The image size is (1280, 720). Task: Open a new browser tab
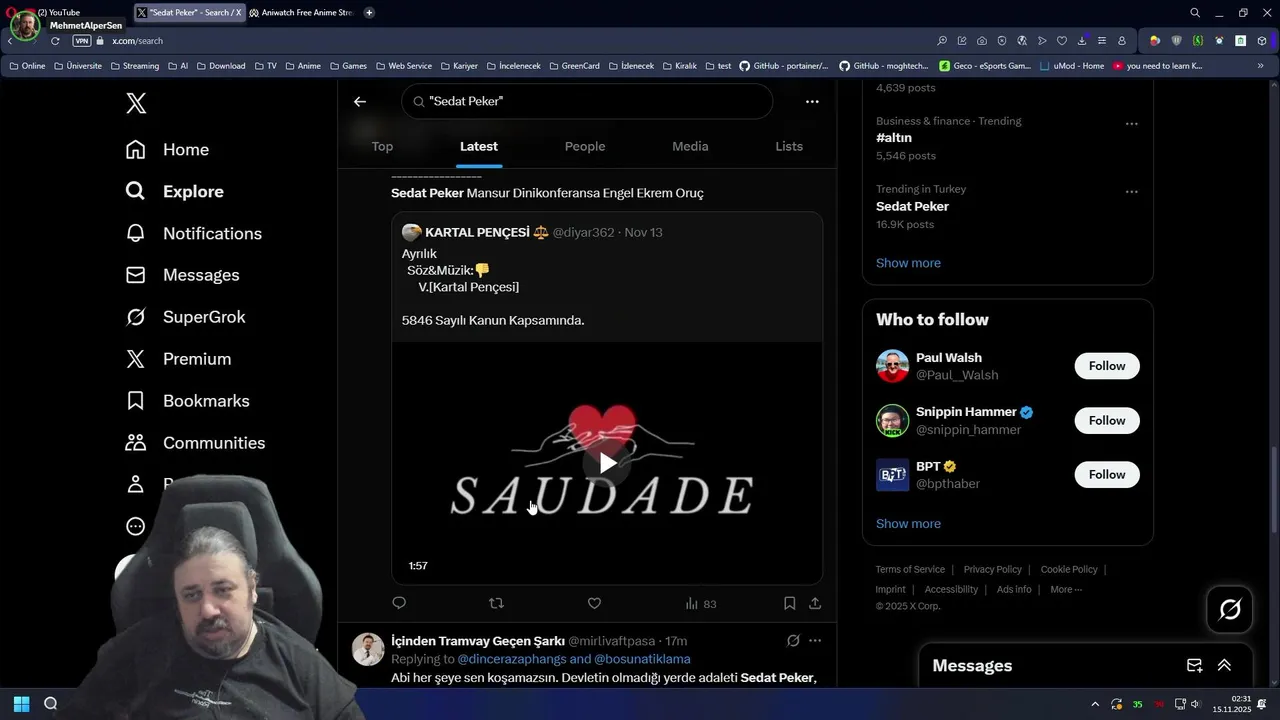(x=369, y=12)
